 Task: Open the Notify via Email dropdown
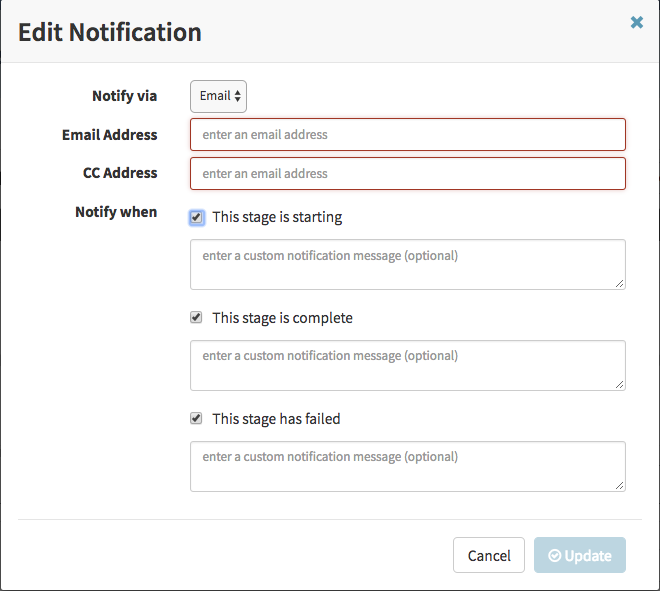(x=218, y=96)
